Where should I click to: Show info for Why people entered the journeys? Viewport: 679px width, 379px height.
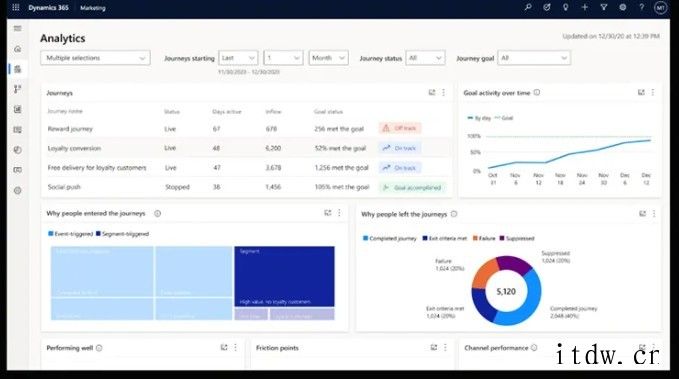pyautogui.click(x=158, y=213)
